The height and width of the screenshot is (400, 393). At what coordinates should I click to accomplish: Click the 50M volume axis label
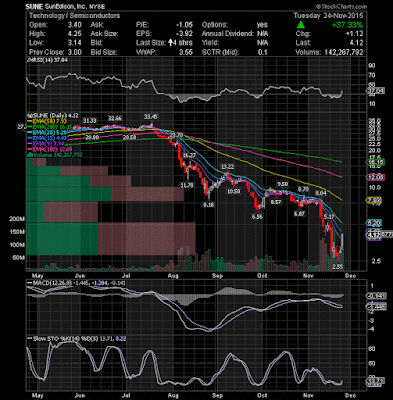pyautogui.click(x=18, y=257)
